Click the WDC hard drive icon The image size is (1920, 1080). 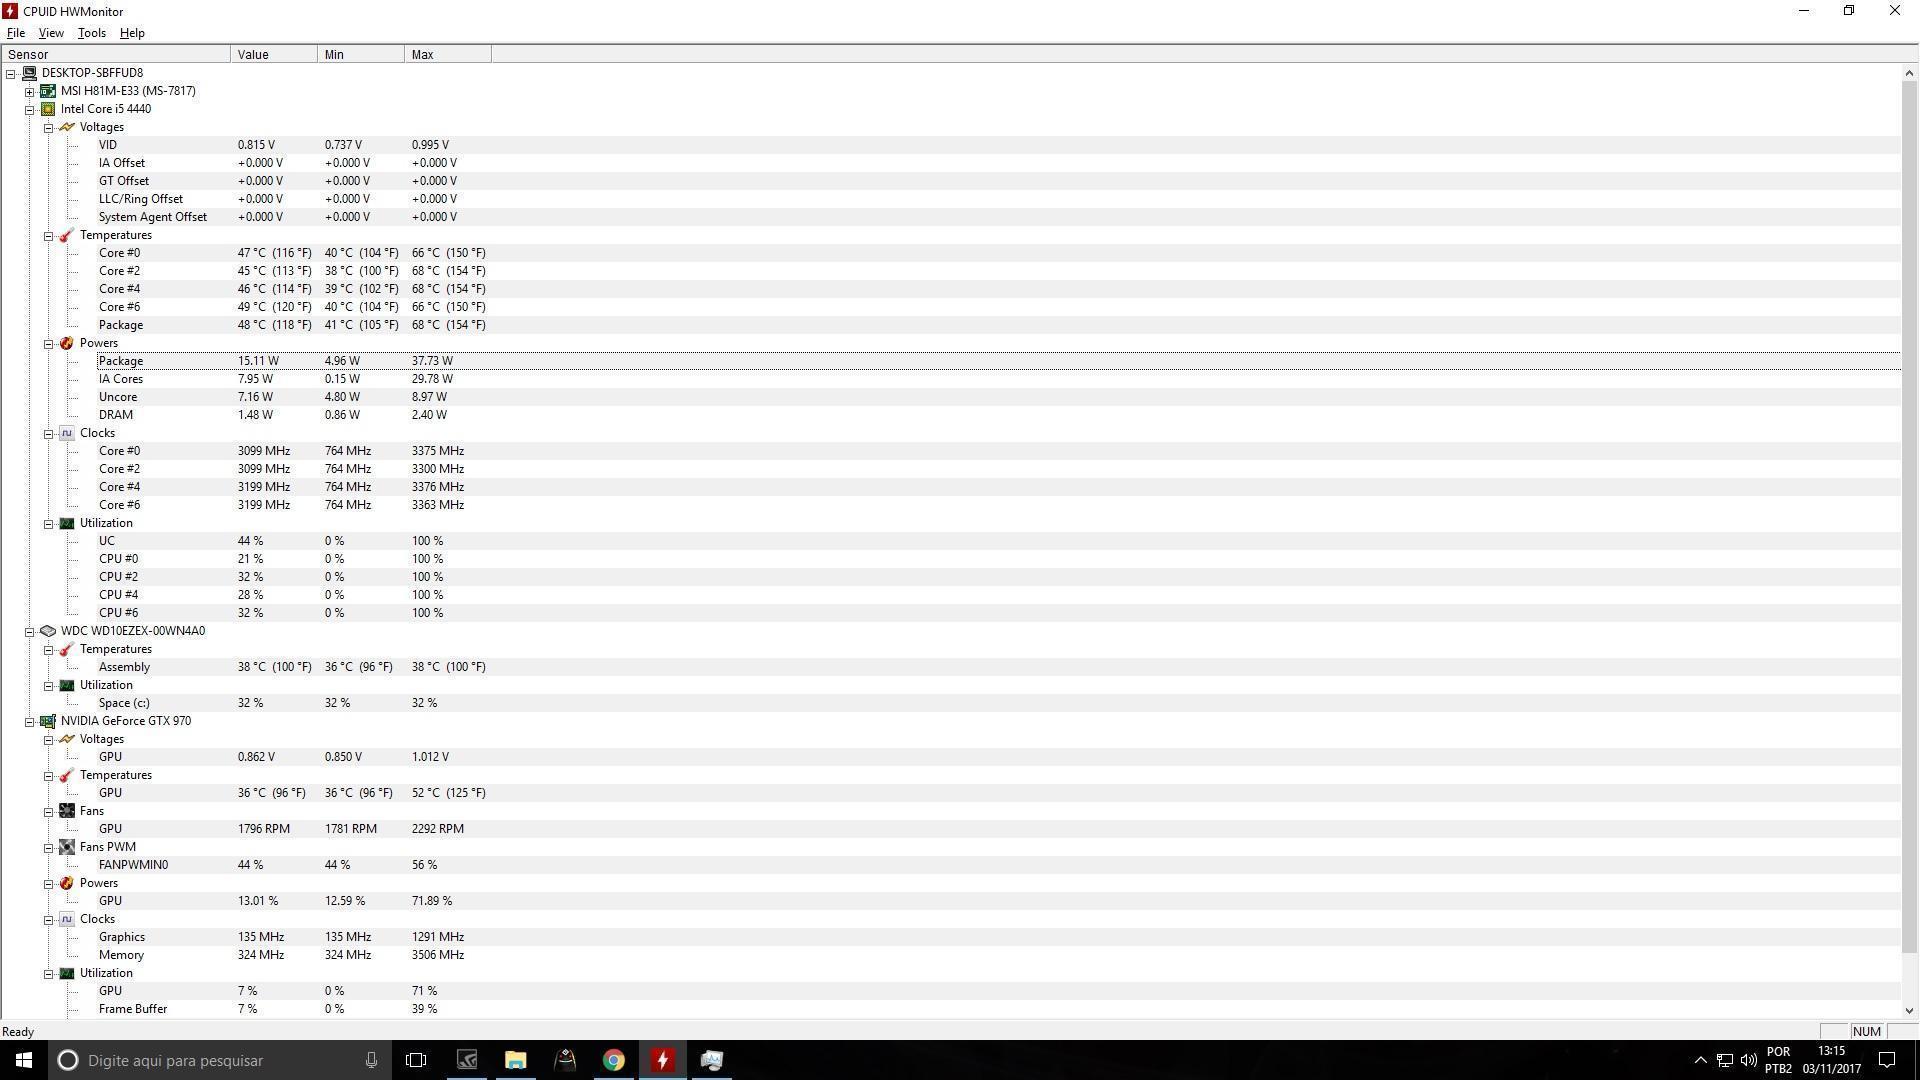point(48,631)
